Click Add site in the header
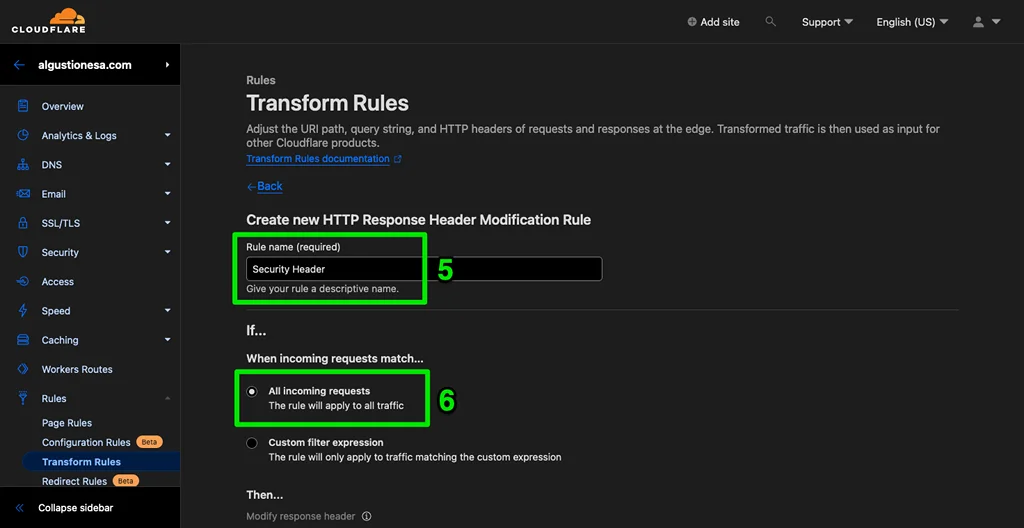The height and width of the screenshot is (528, 1024). point(720,22)
